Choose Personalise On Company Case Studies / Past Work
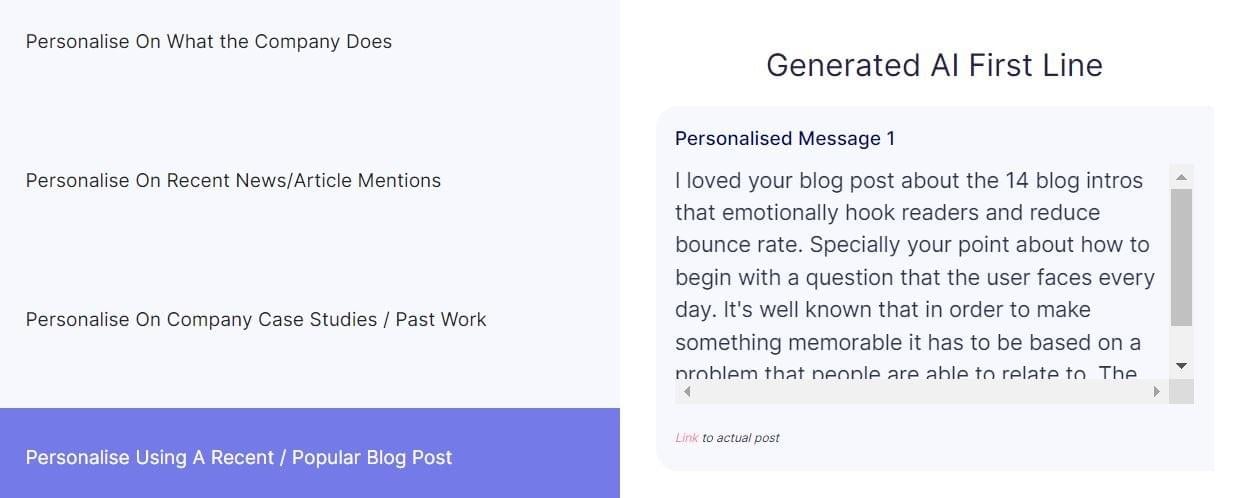This screenshot has width=1239, height=498. tap(256, 320)
